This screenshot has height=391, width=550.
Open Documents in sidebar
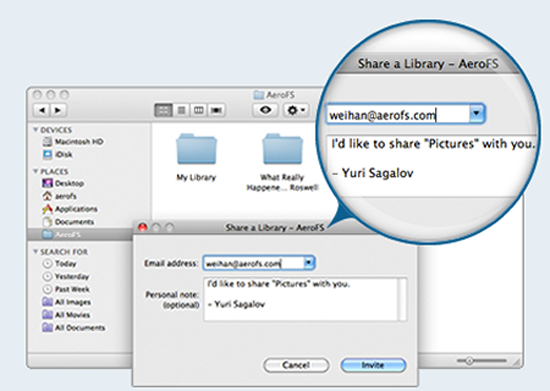[x=68, y=222]
